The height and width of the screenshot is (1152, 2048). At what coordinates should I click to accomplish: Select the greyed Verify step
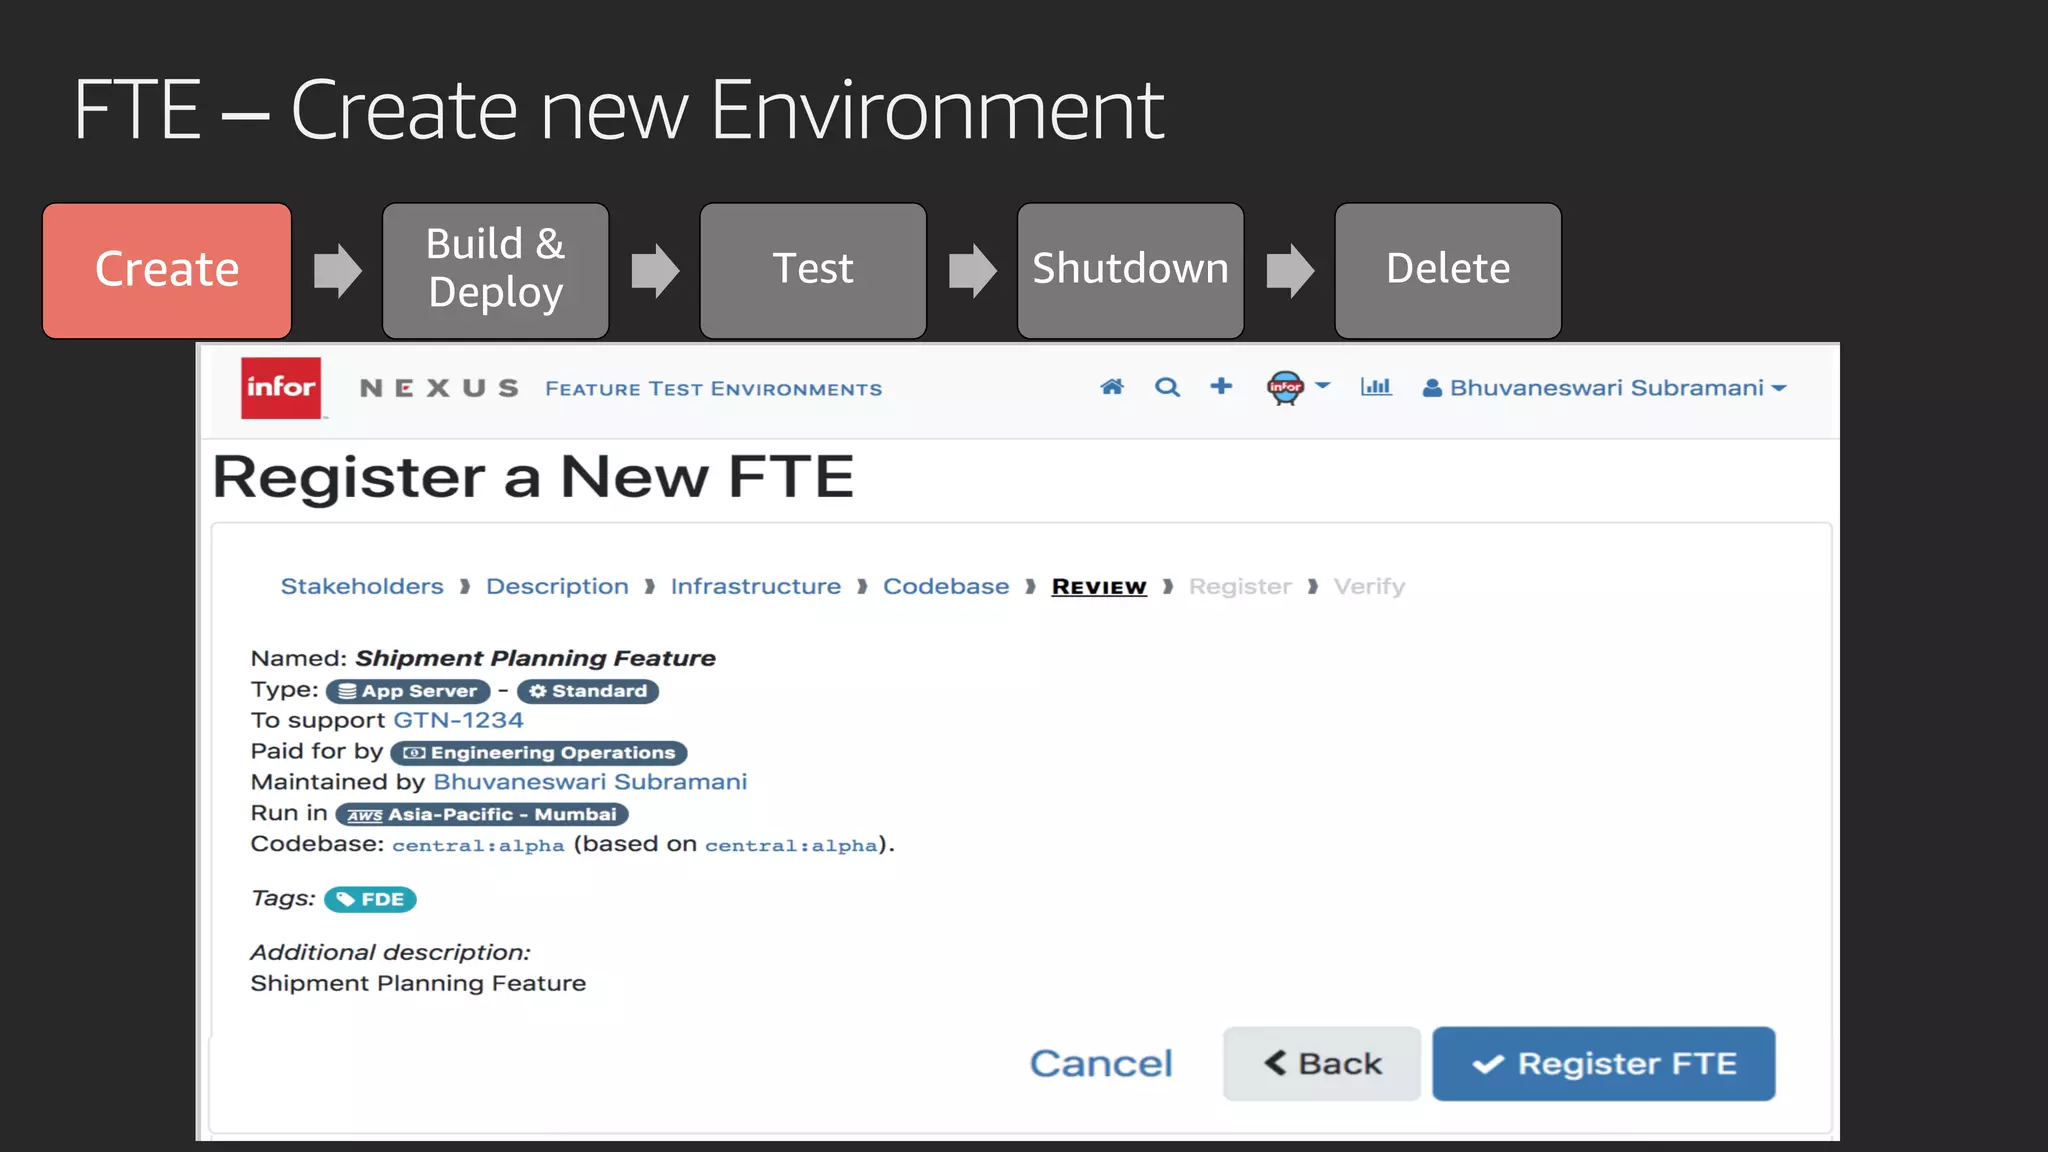(1369, 587)
